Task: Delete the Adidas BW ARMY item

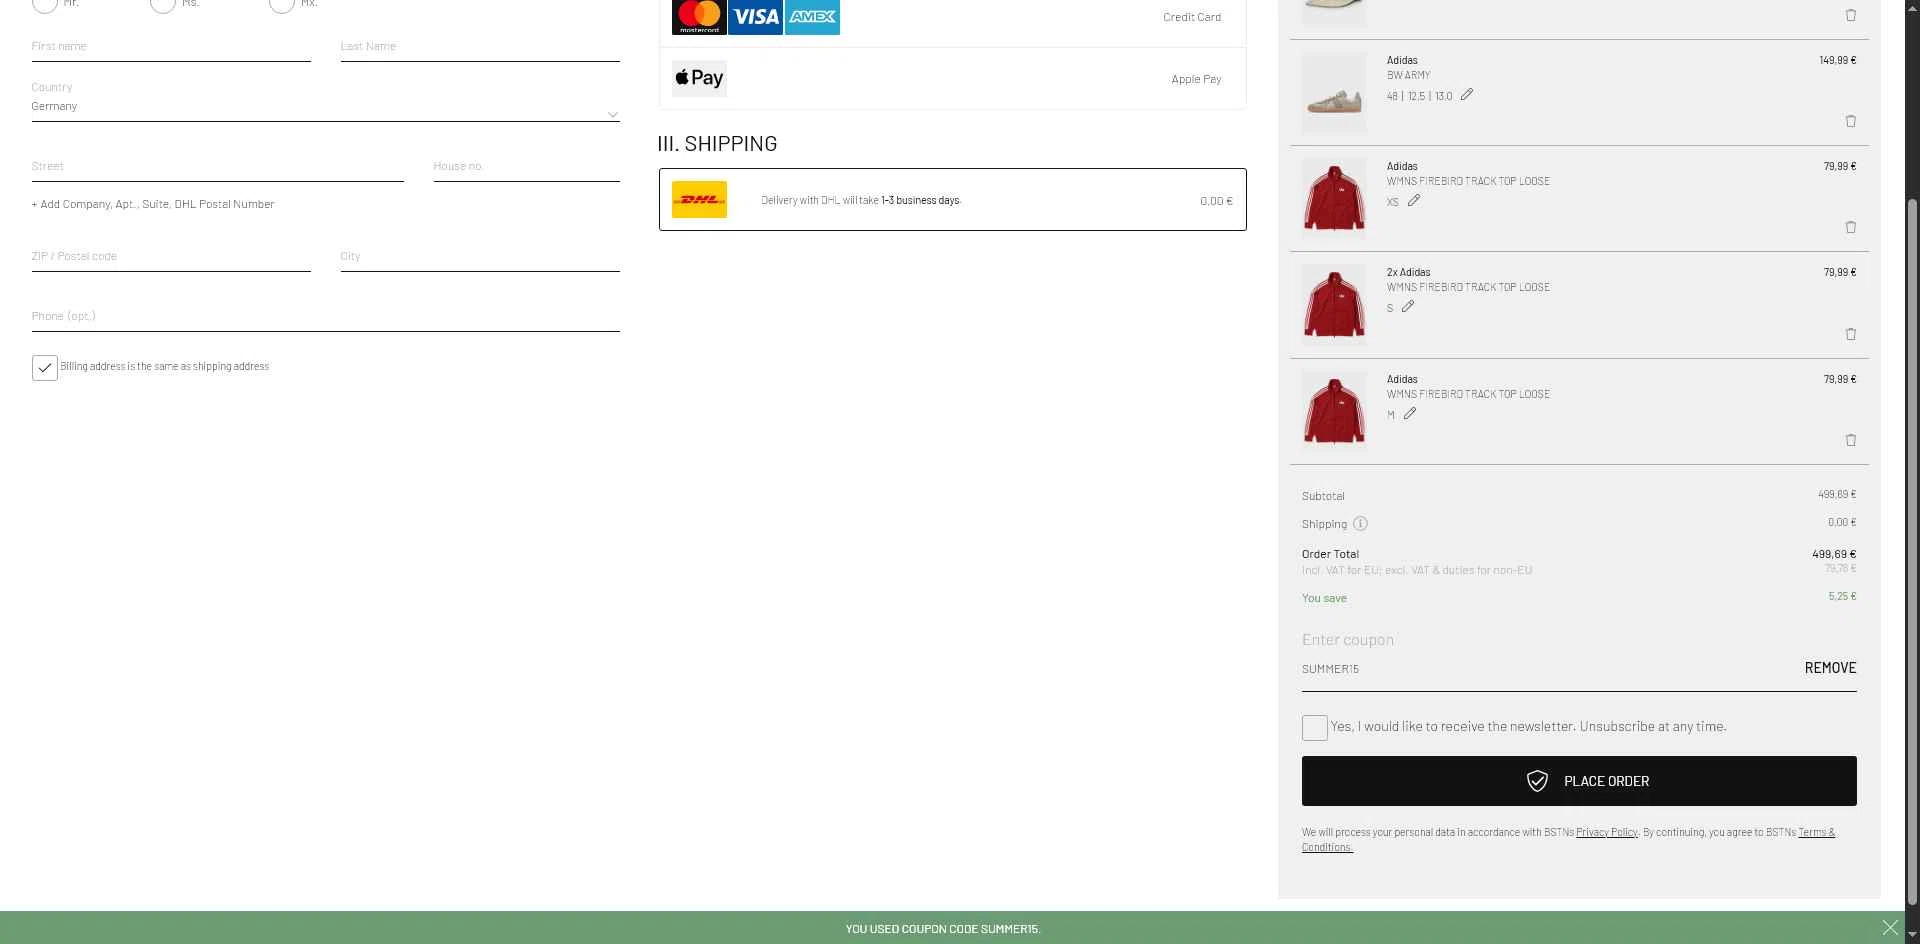Action: click(x=1850, y=121)
